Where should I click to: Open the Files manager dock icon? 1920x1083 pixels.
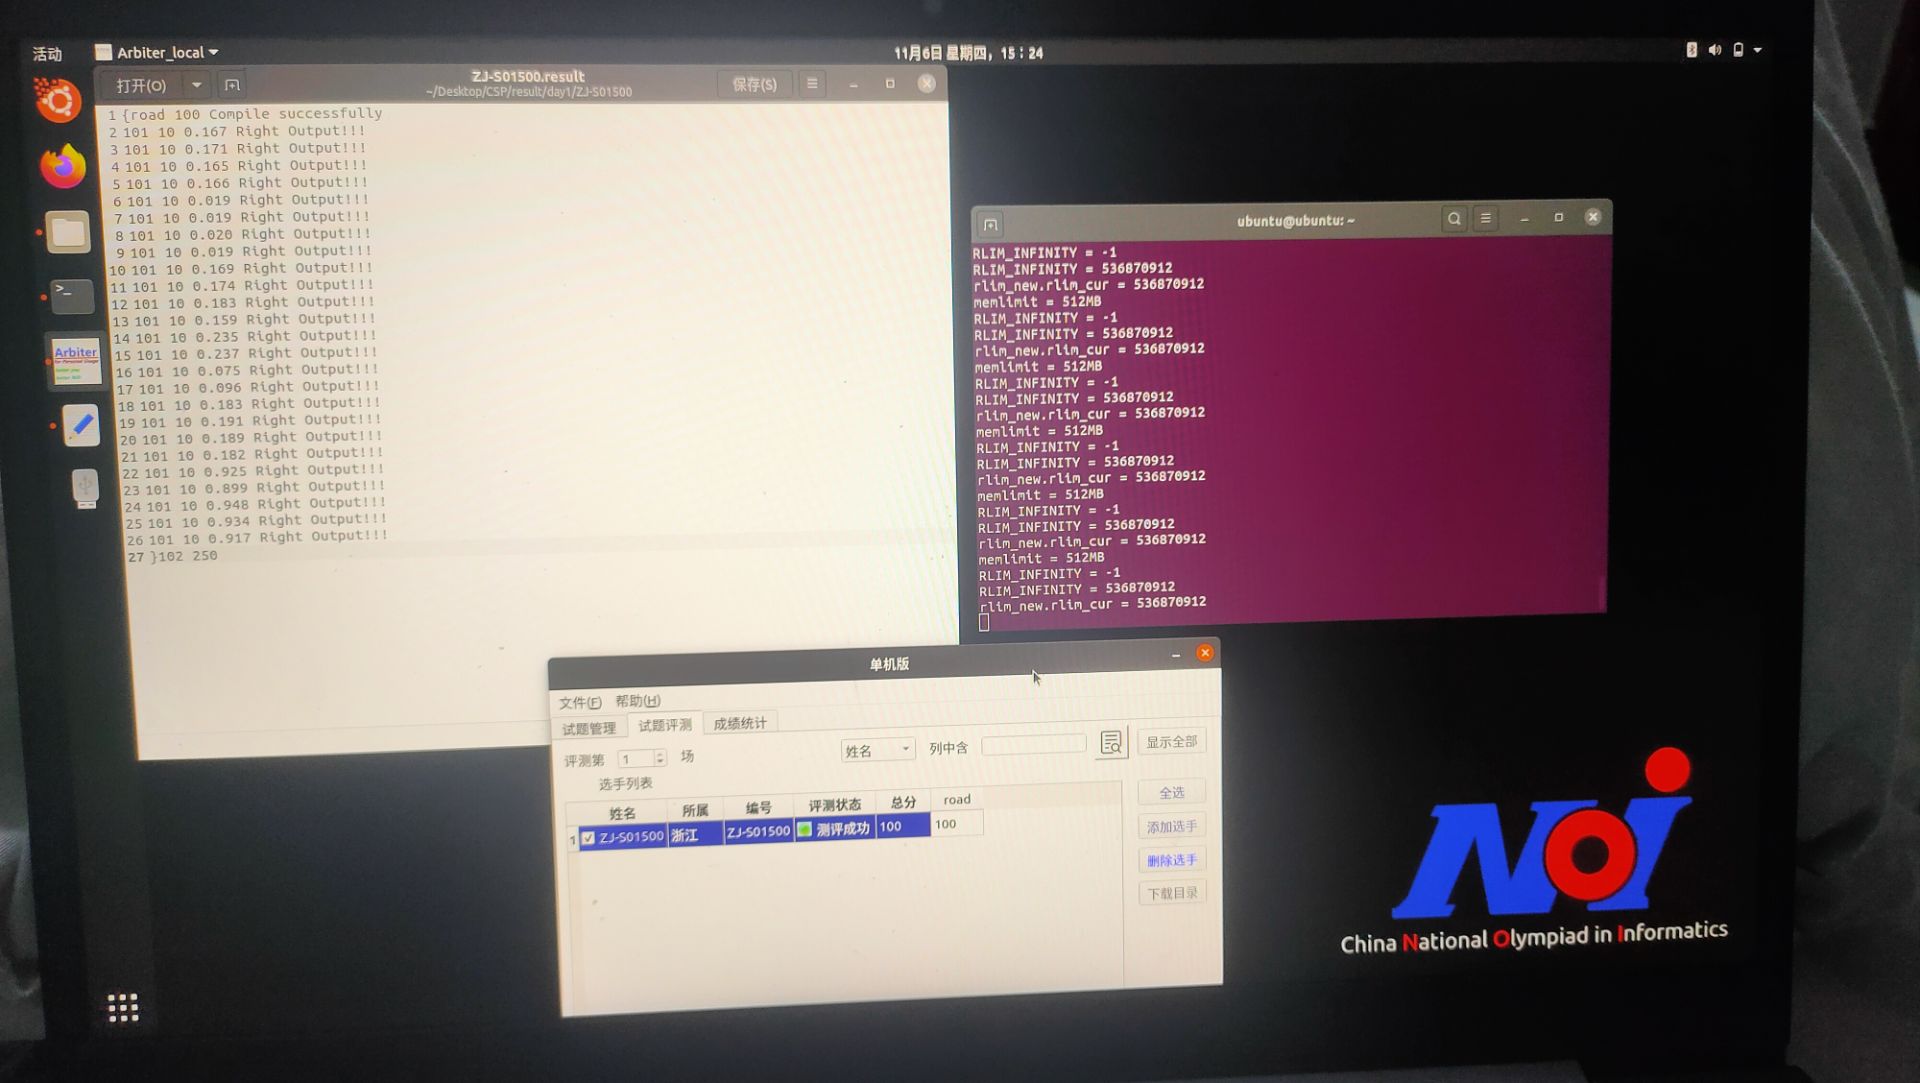pos(68,233)
